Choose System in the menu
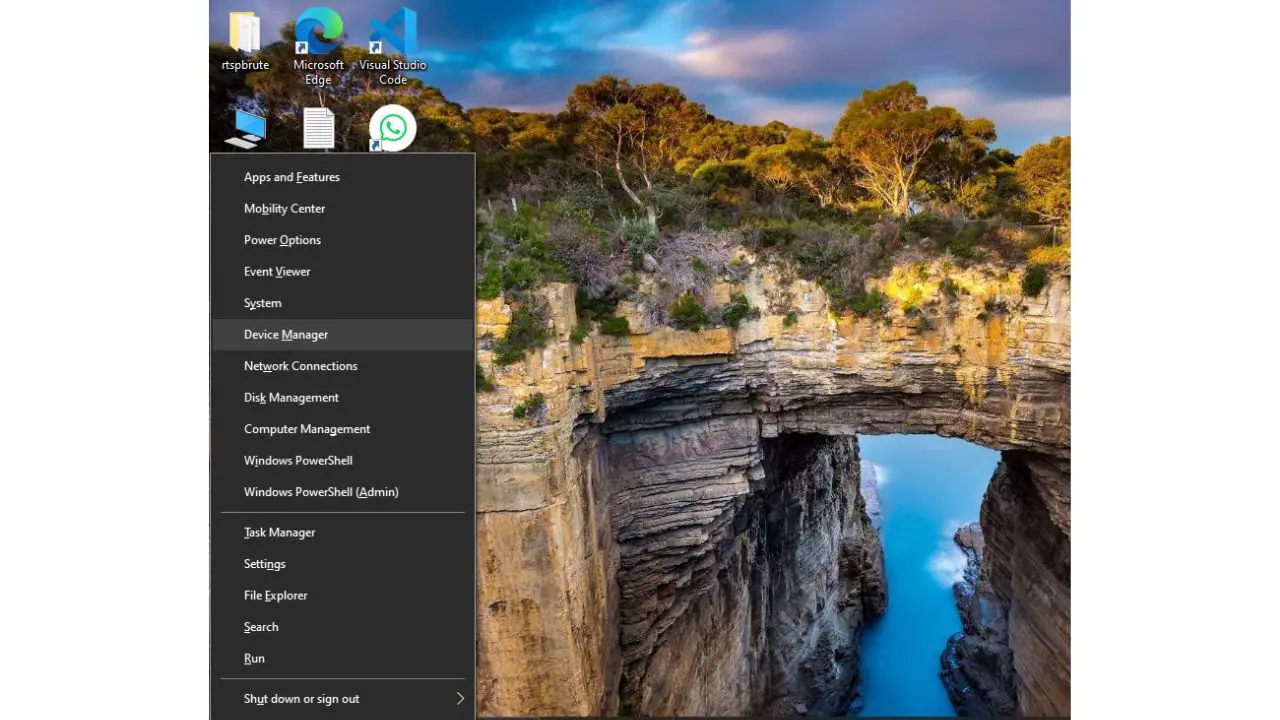 343,303
